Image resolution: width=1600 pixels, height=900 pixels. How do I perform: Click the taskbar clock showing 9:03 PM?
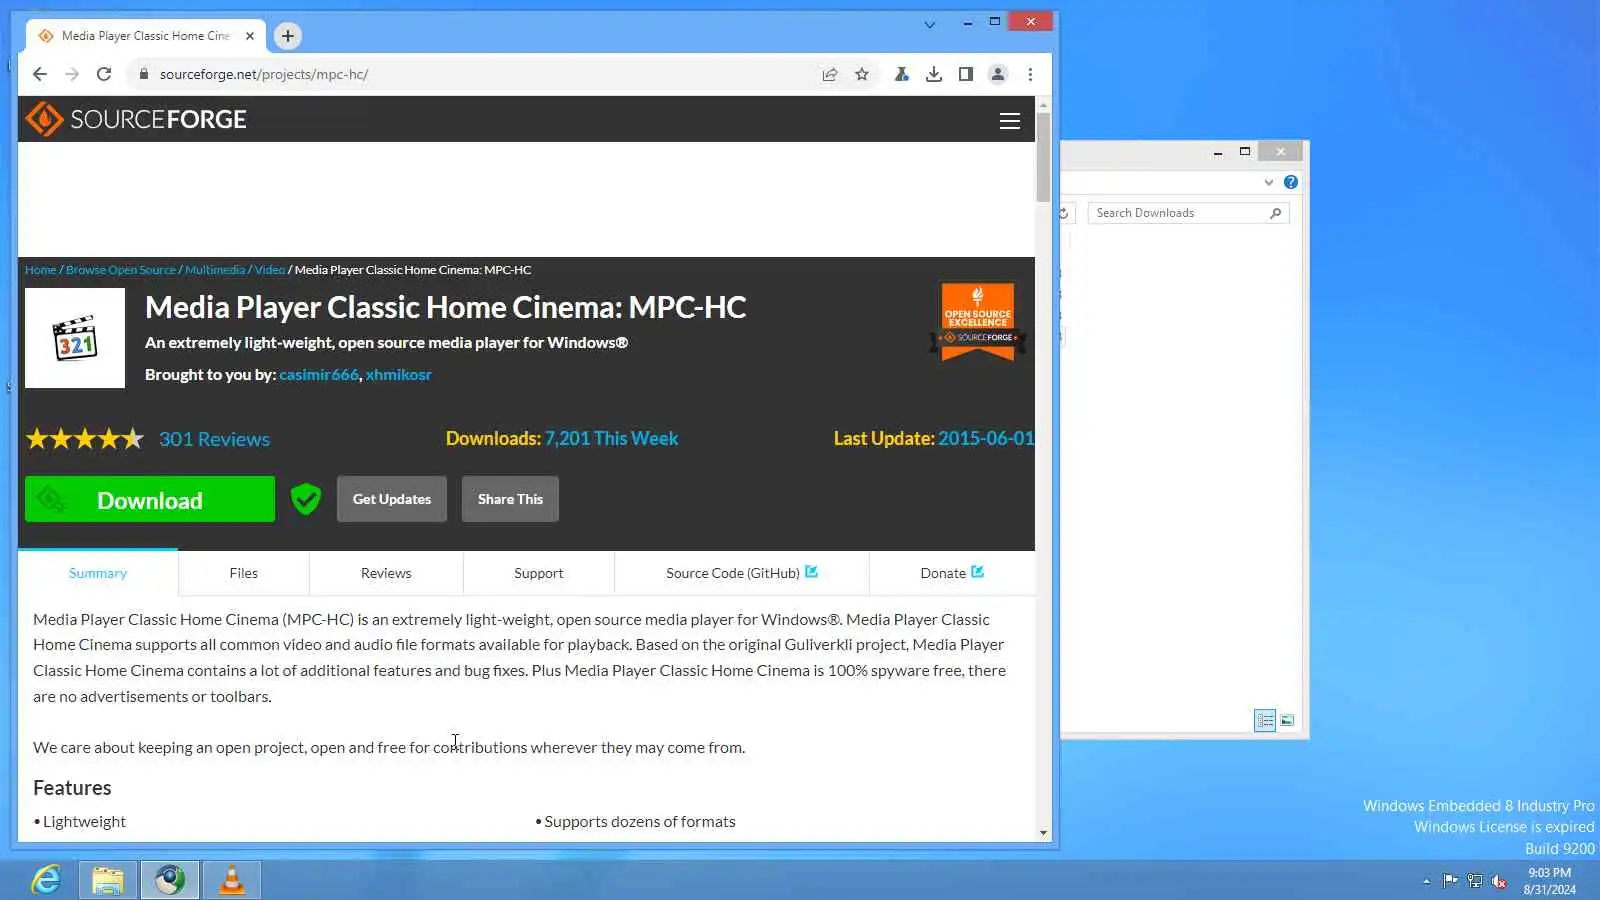(1550, 881)
